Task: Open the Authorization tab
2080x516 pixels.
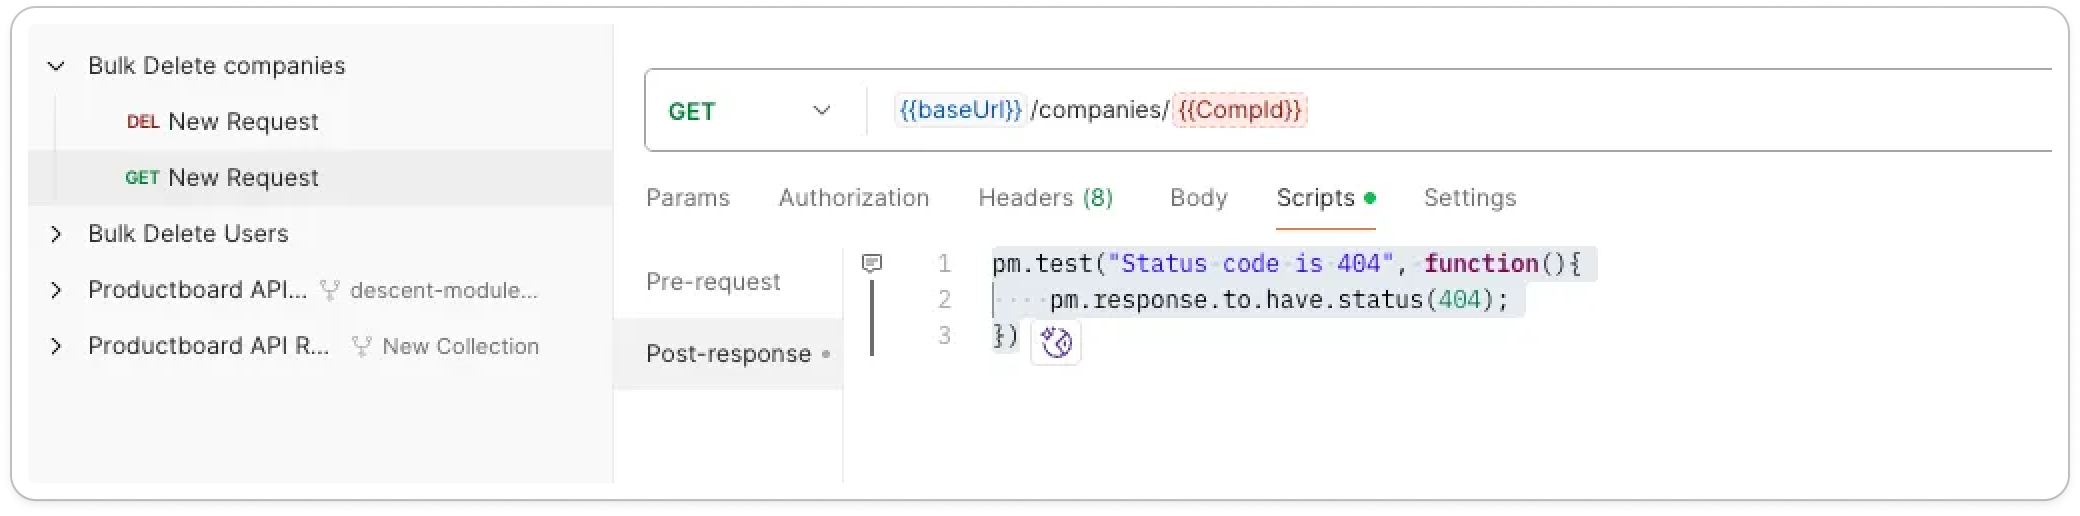Action: coord(854,198)
